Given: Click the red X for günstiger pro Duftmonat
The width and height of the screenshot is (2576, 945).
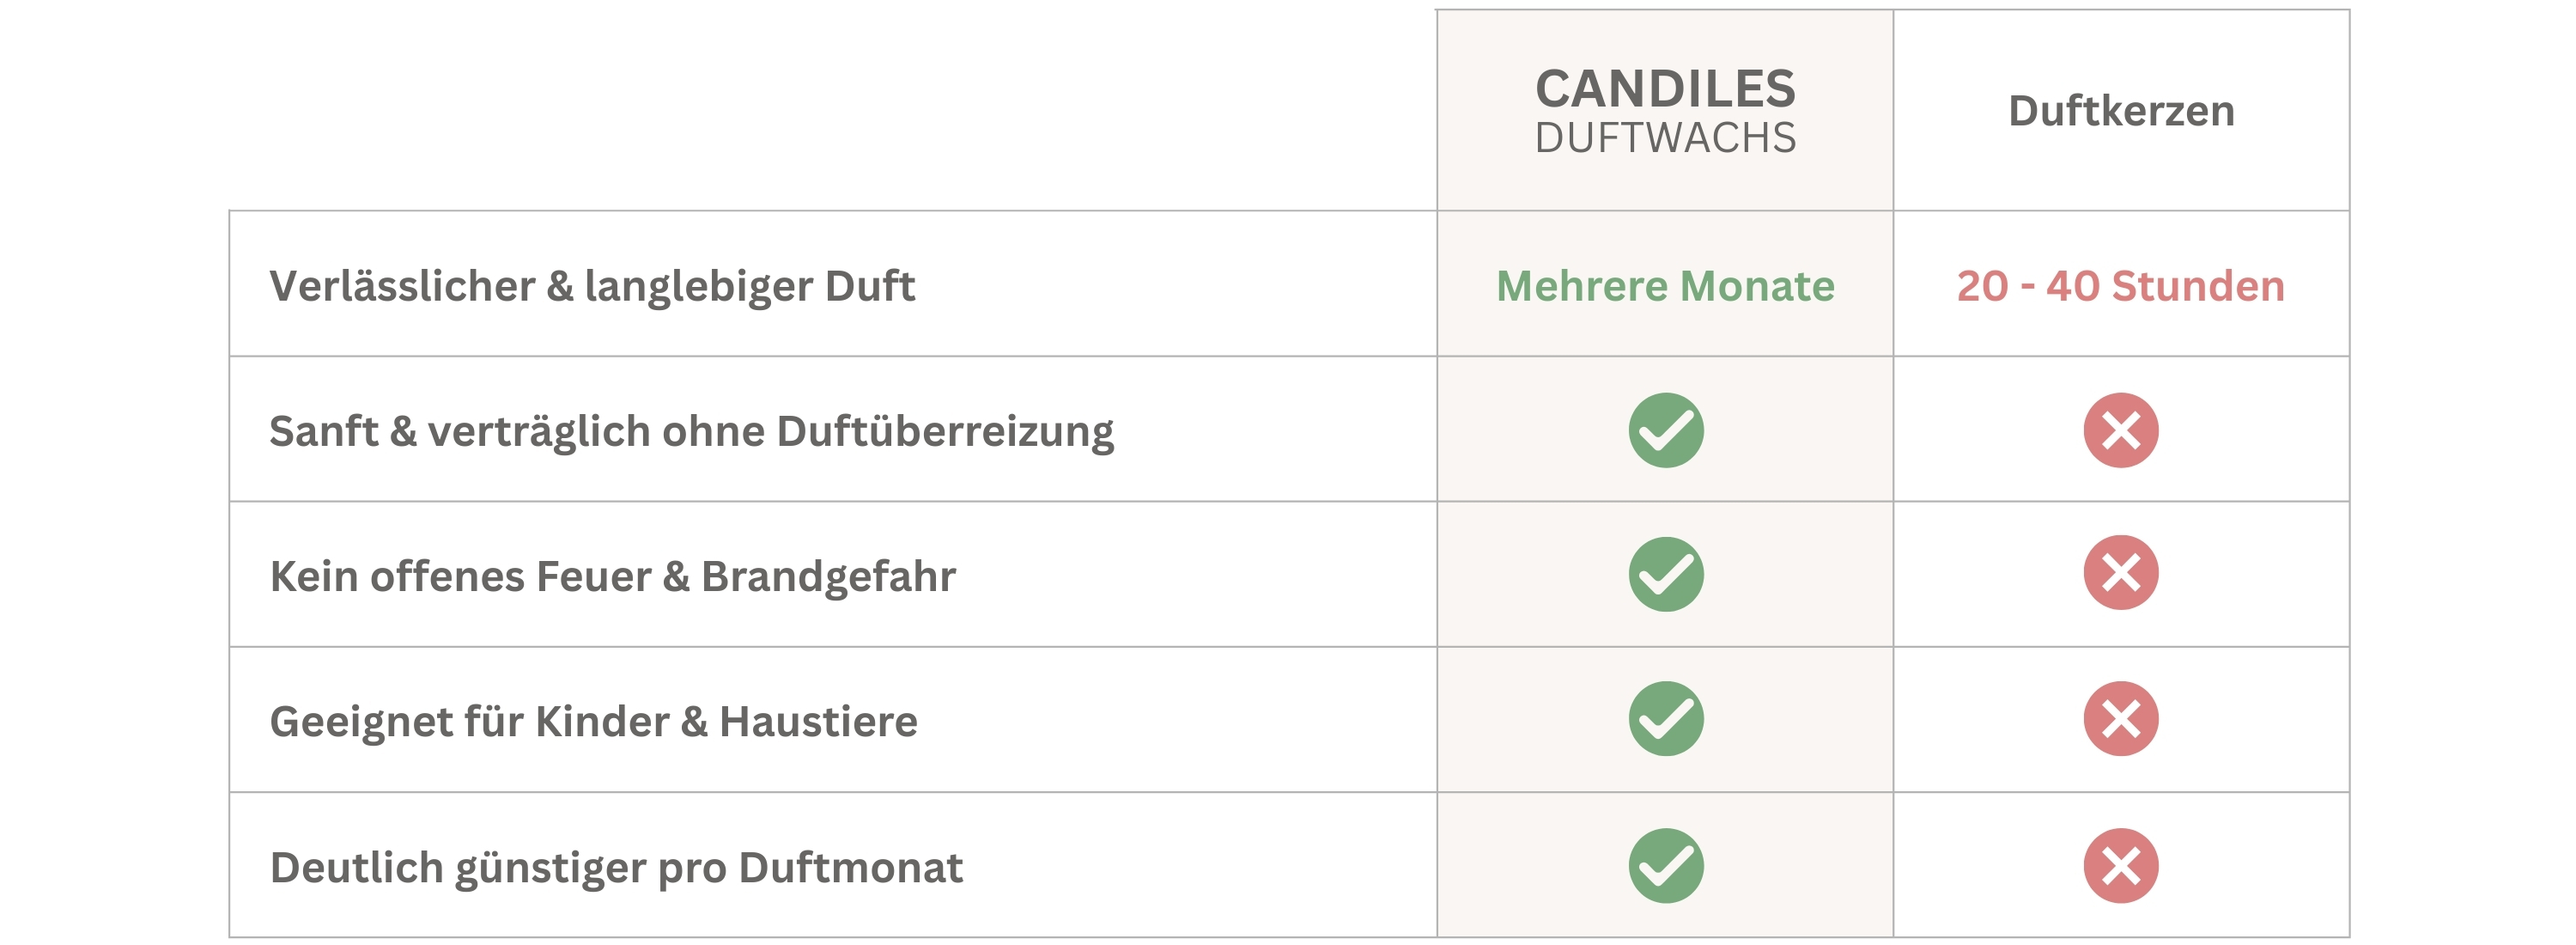Looking at the screenshot, I should 2120,865.
